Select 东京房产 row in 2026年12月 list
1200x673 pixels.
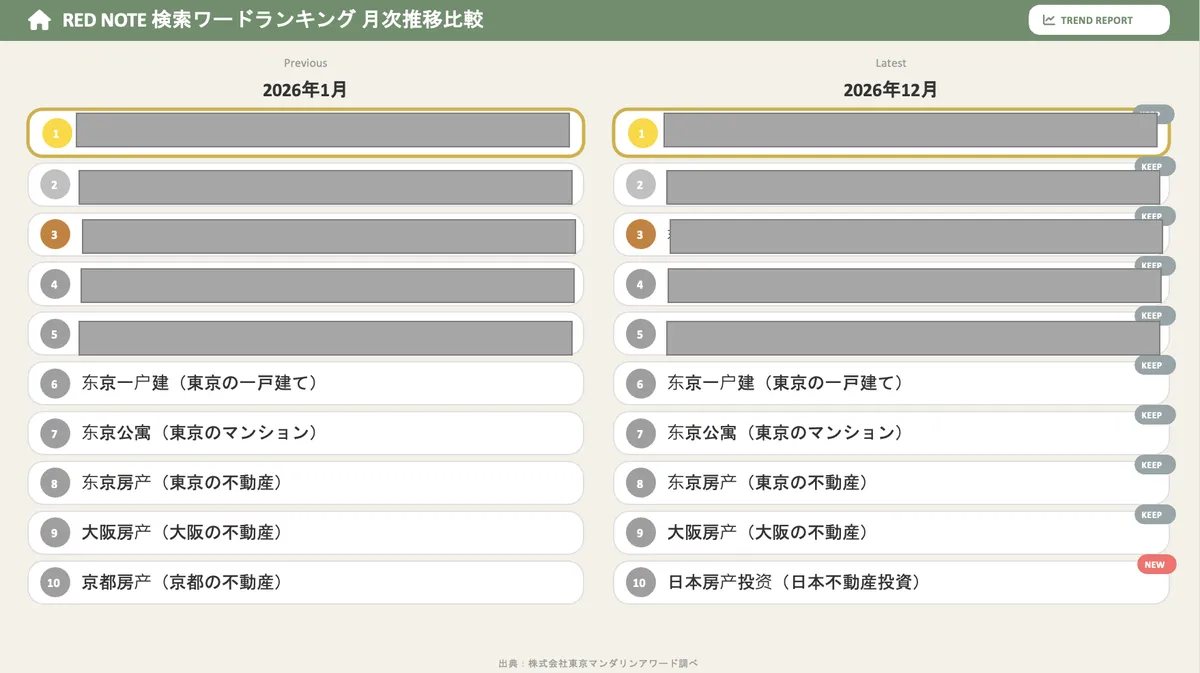pos(890,483)
